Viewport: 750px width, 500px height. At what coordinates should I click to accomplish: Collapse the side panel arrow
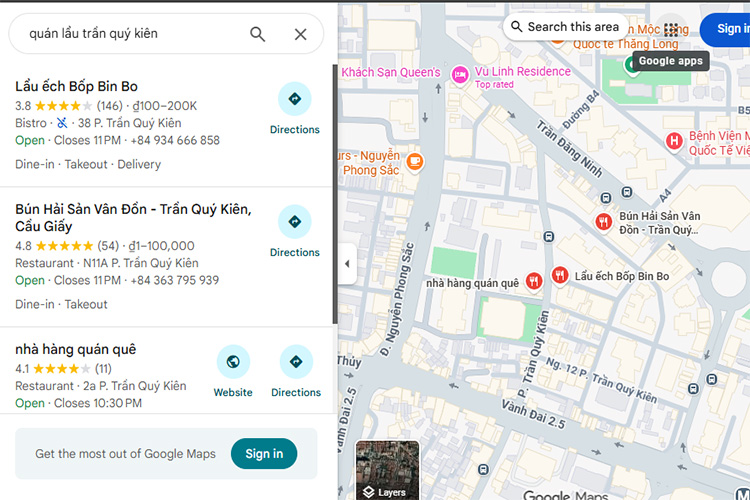(347, 264)
